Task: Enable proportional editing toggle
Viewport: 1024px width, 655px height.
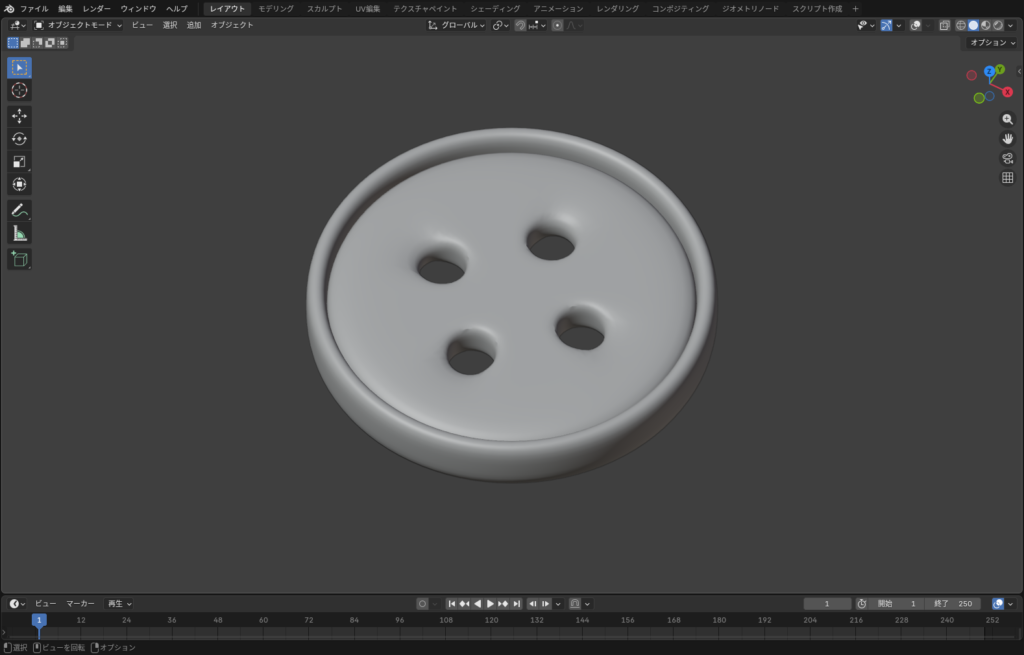Action: click(557, 25)
